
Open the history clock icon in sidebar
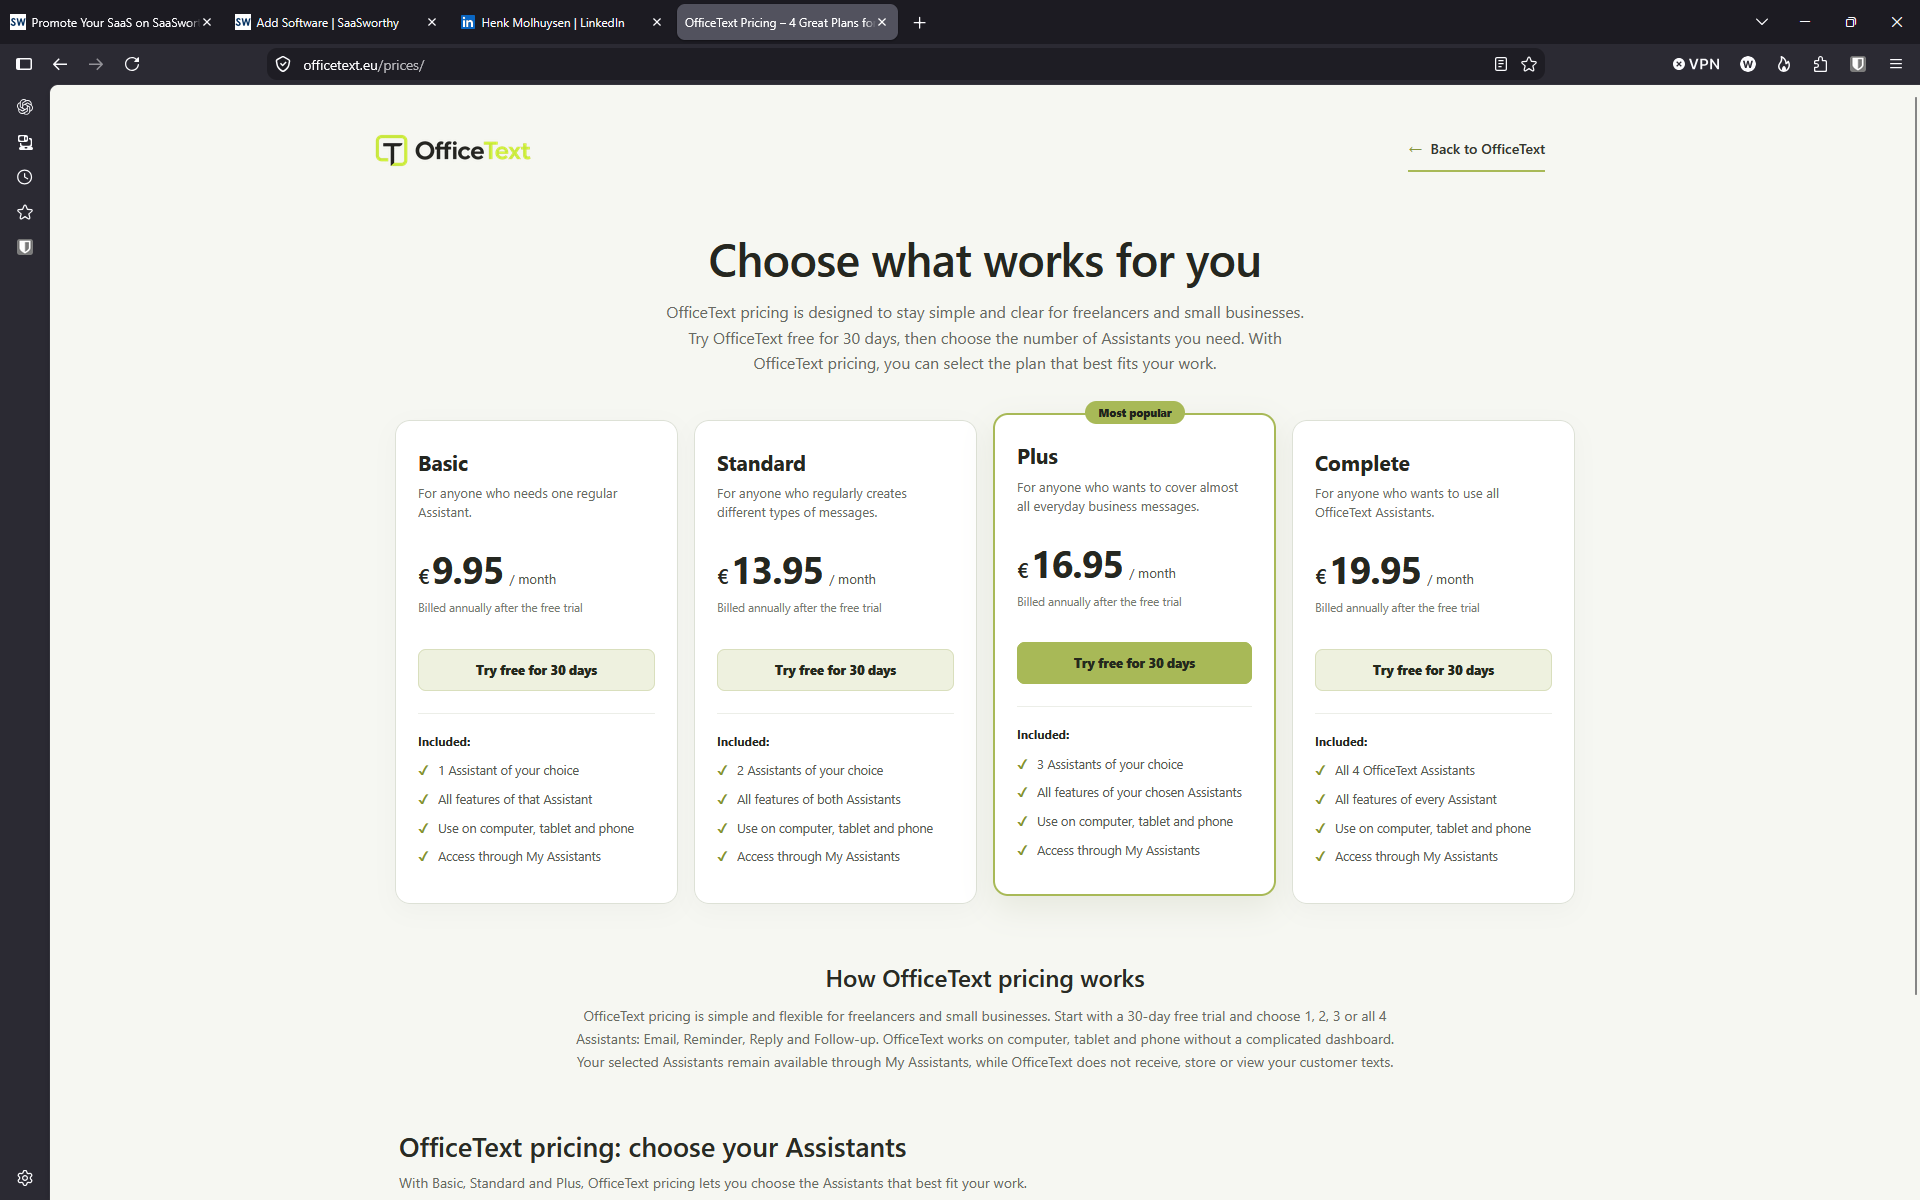[x=25, y=177]
